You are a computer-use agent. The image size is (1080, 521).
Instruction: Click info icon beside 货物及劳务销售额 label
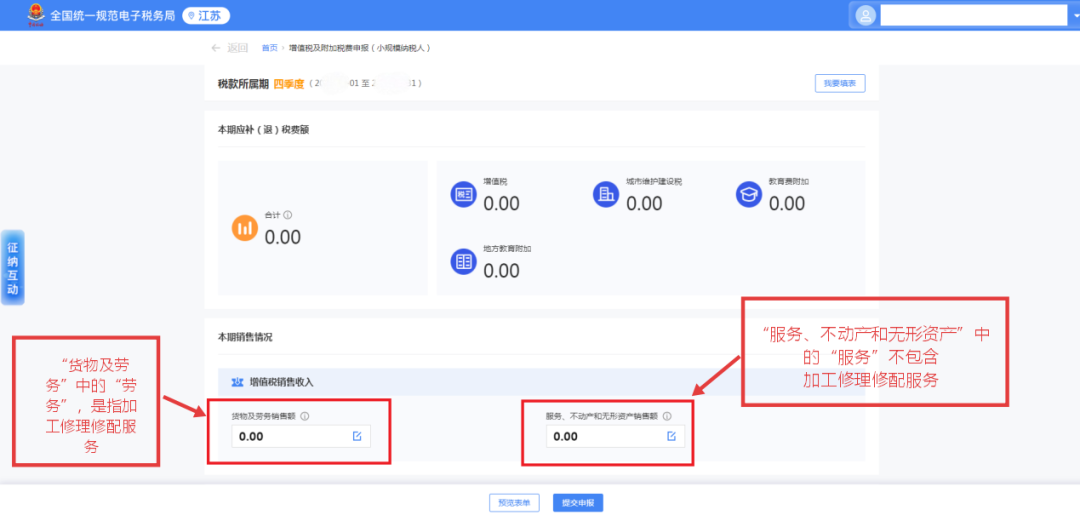coord(305,417)
